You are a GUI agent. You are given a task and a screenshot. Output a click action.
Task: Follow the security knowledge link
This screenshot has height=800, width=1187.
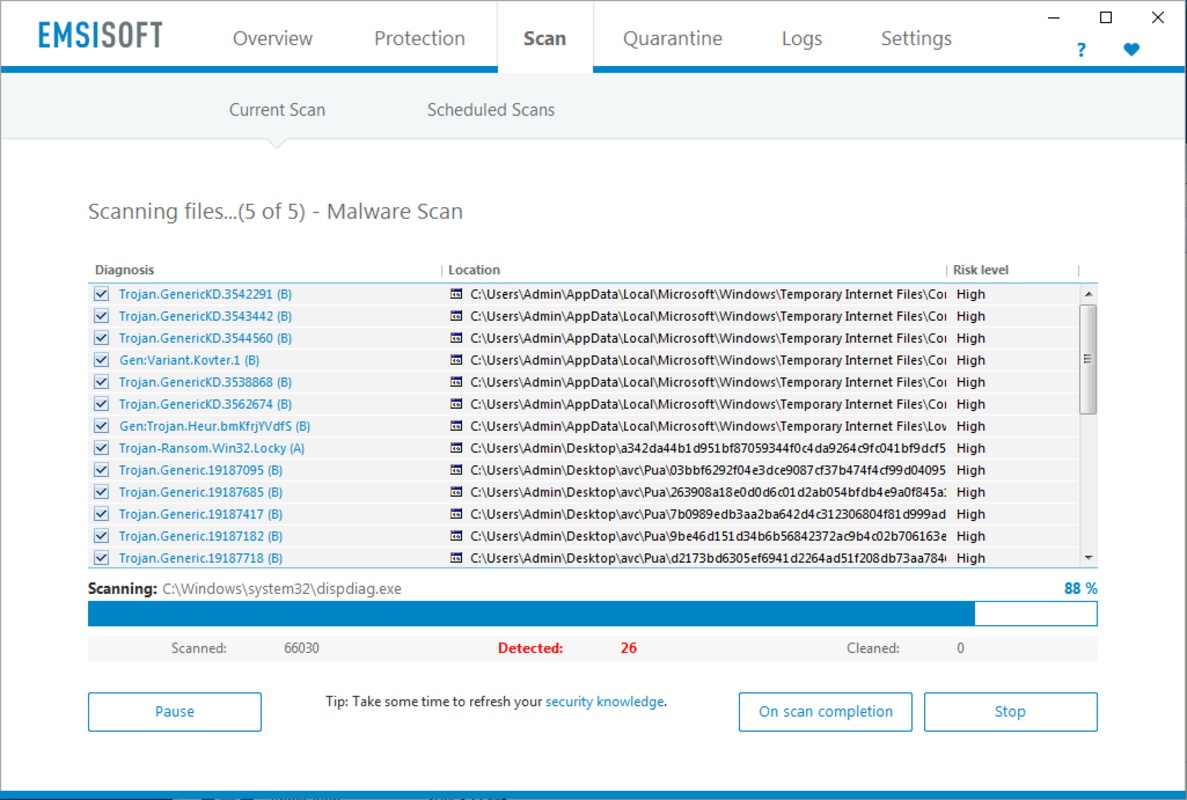pos(604,702)
